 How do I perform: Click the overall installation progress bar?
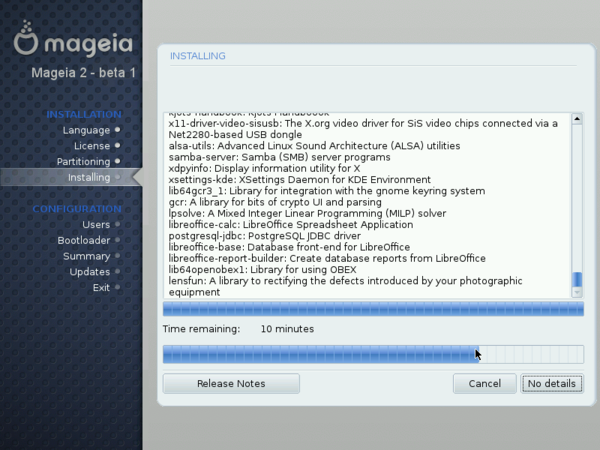coord(373,354)
